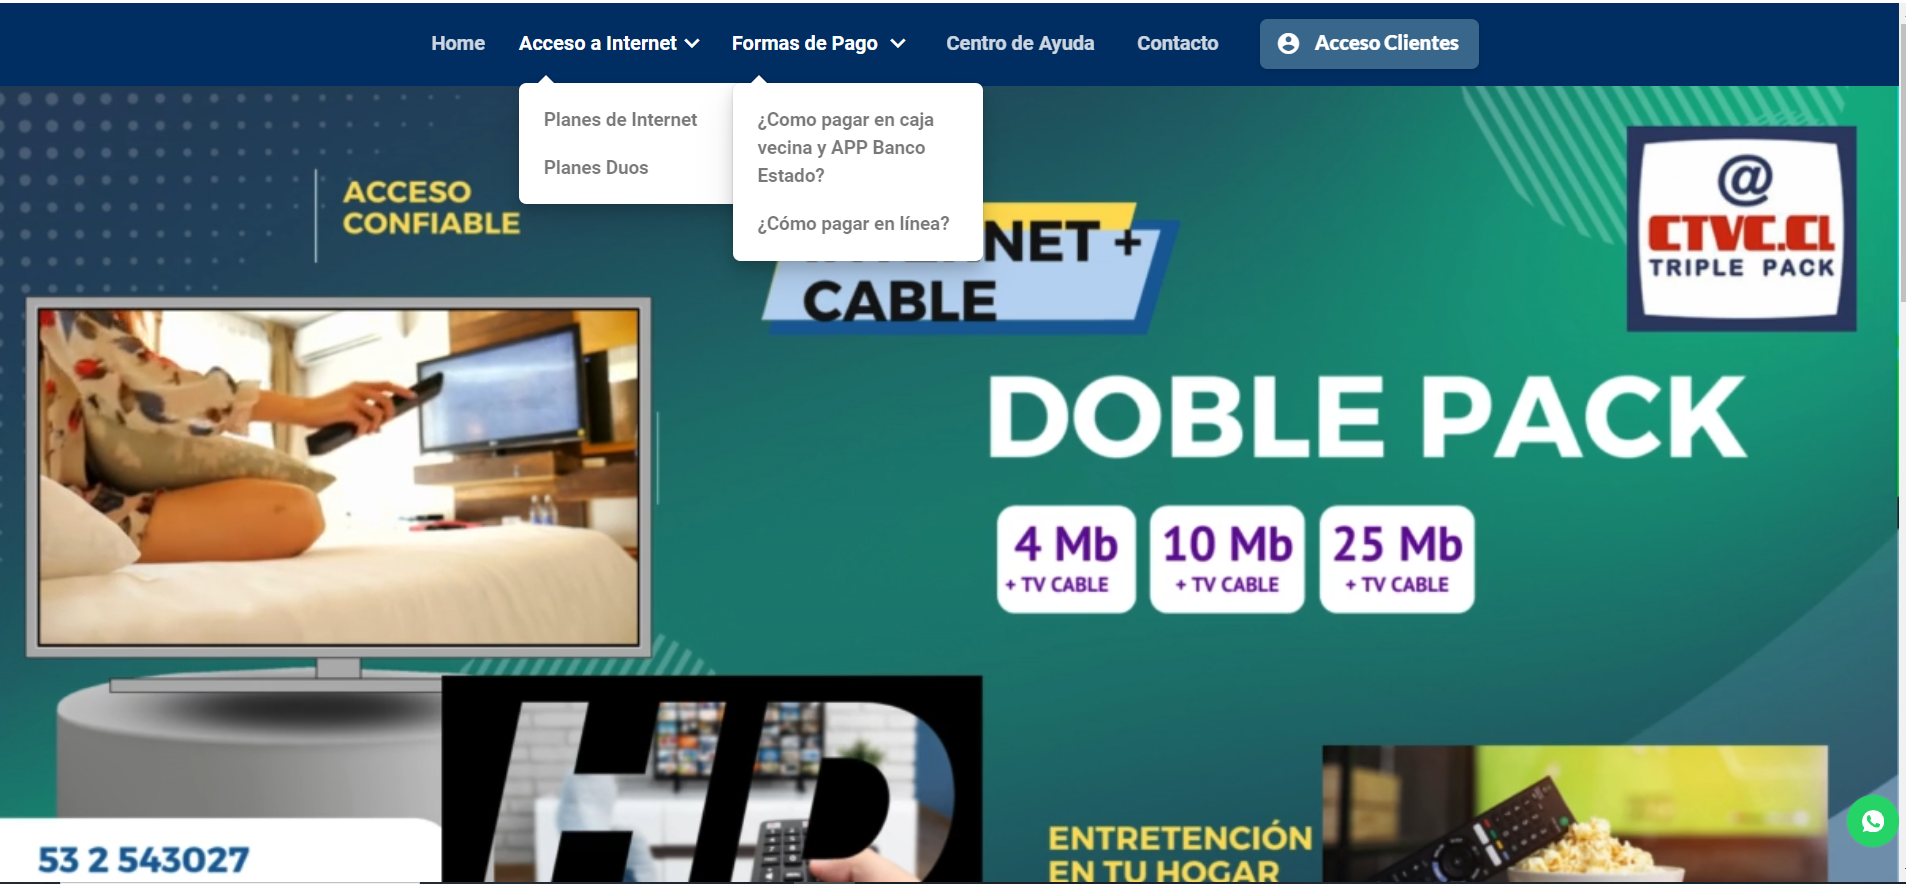
Task: Open Centro de Ayuda page
Action: (1020, 43)
